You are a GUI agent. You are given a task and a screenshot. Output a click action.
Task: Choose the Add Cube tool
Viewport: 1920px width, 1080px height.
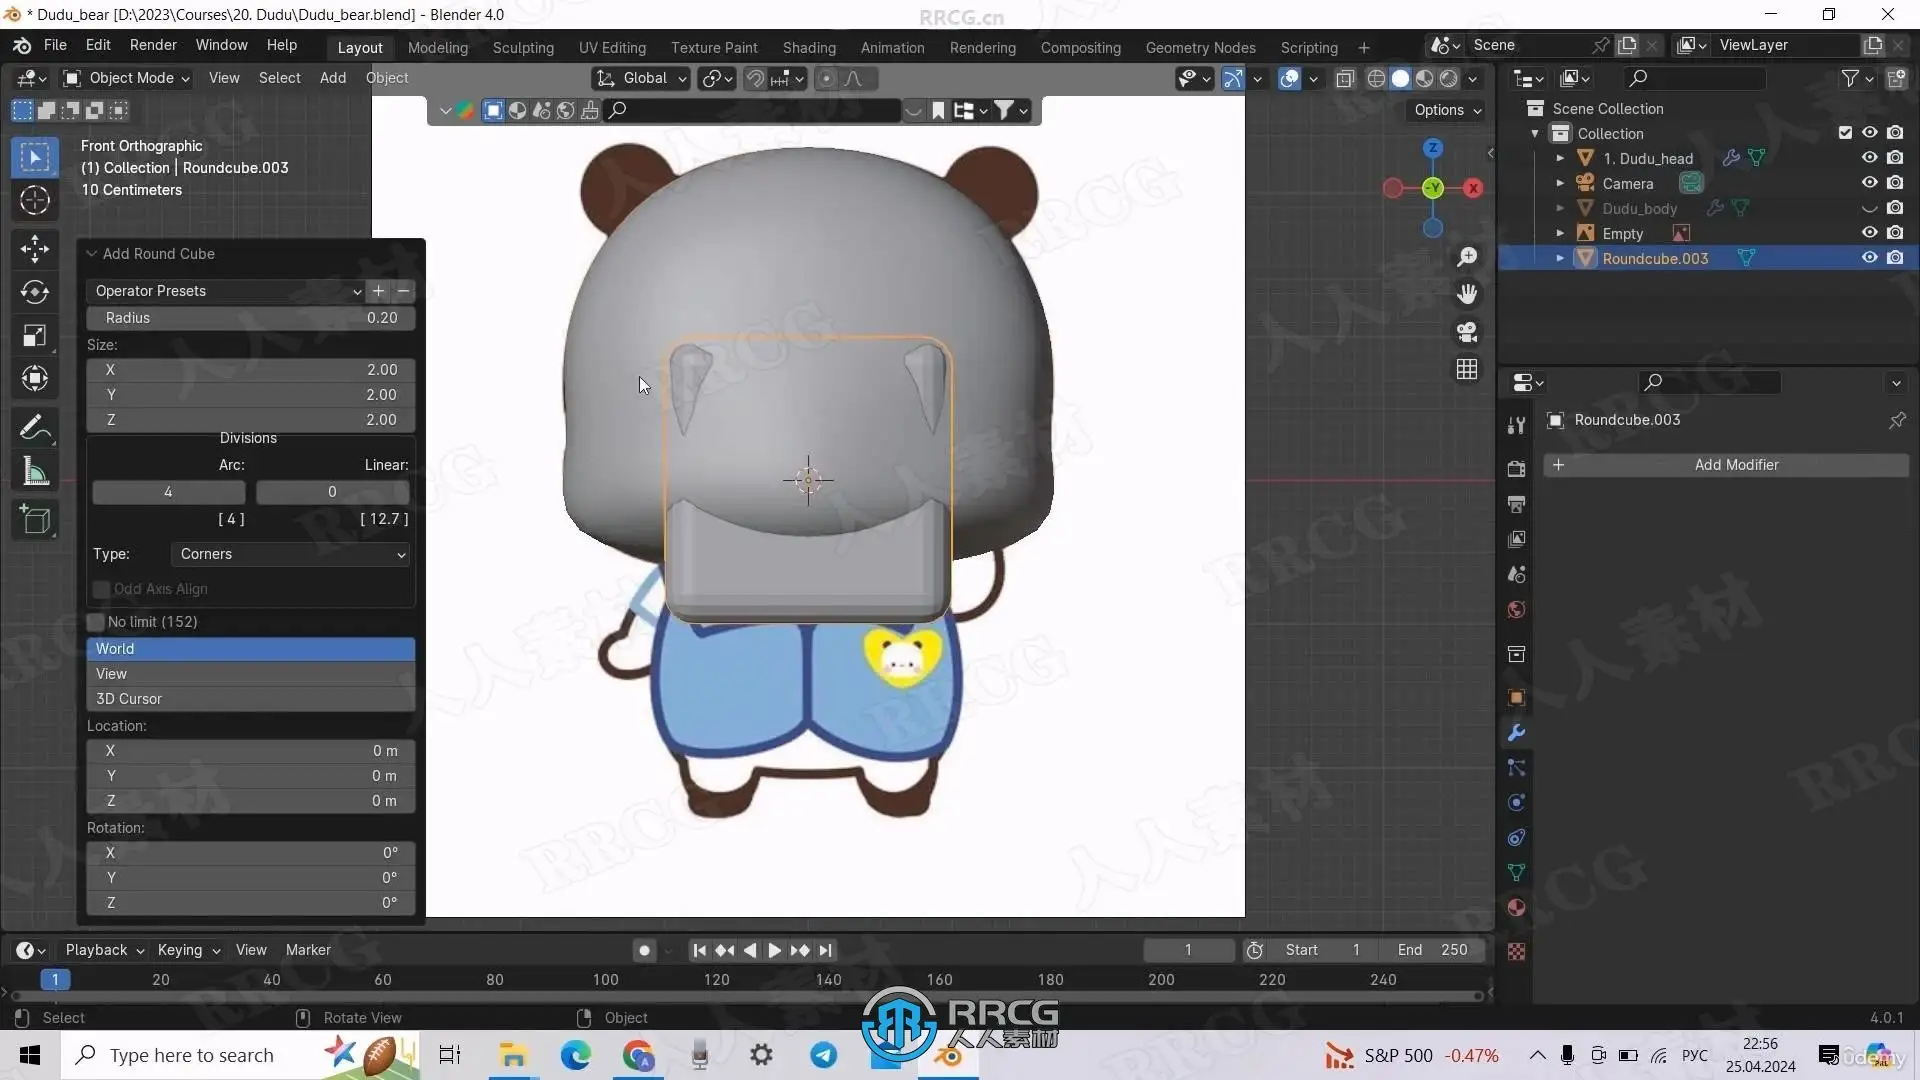[x=35, y=519]
